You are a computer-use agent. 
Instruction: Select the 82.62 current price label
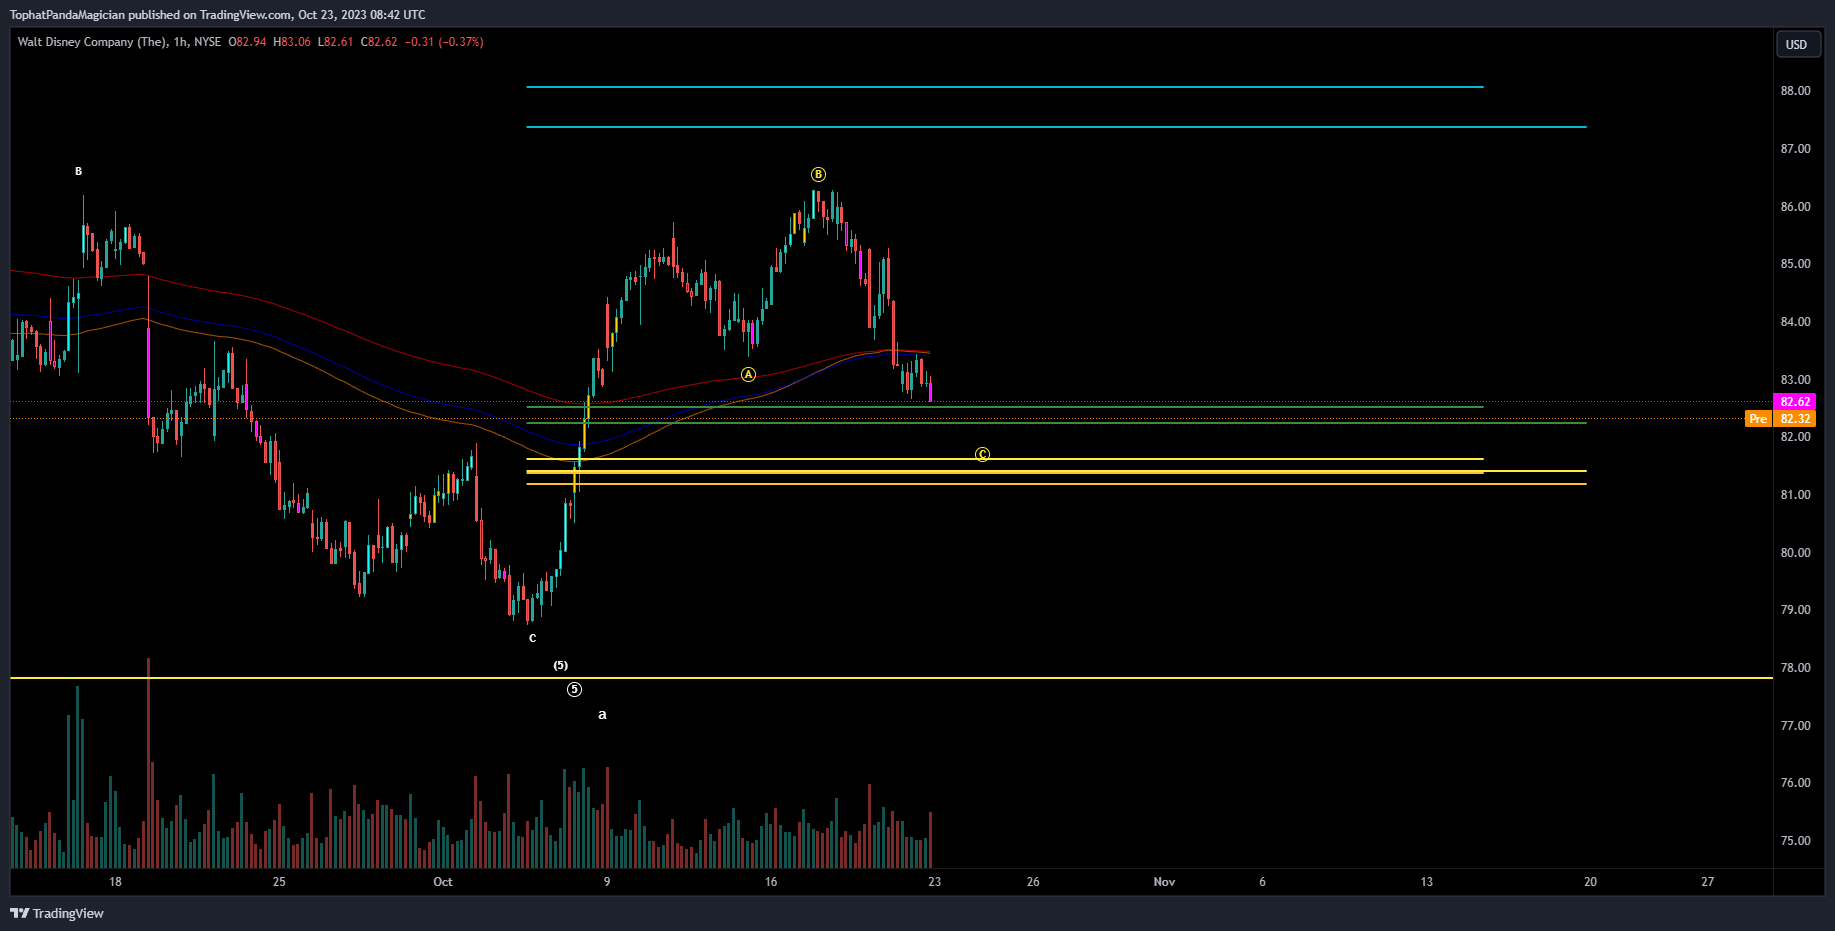(1795, 402)
